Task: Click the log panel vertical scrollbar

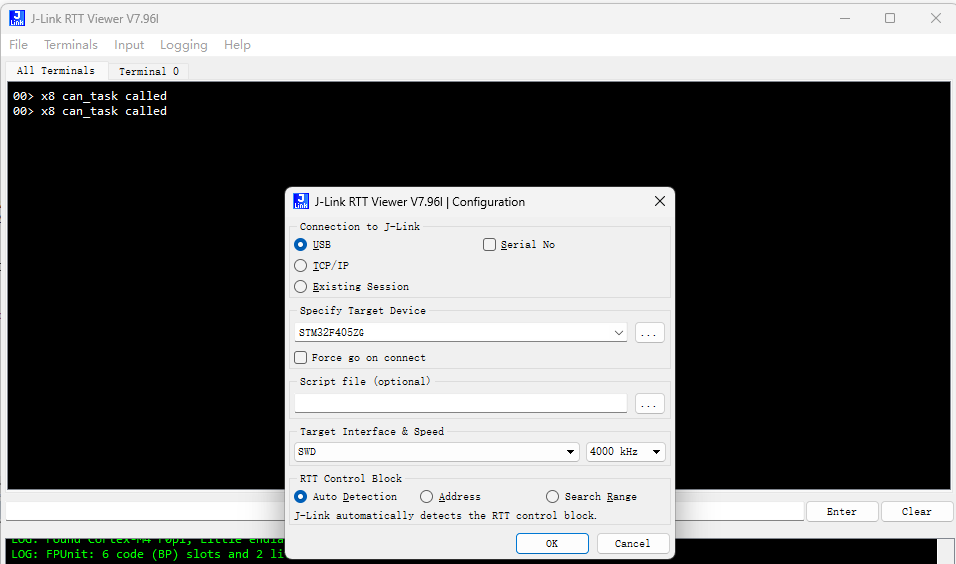Action: (946, 551)
